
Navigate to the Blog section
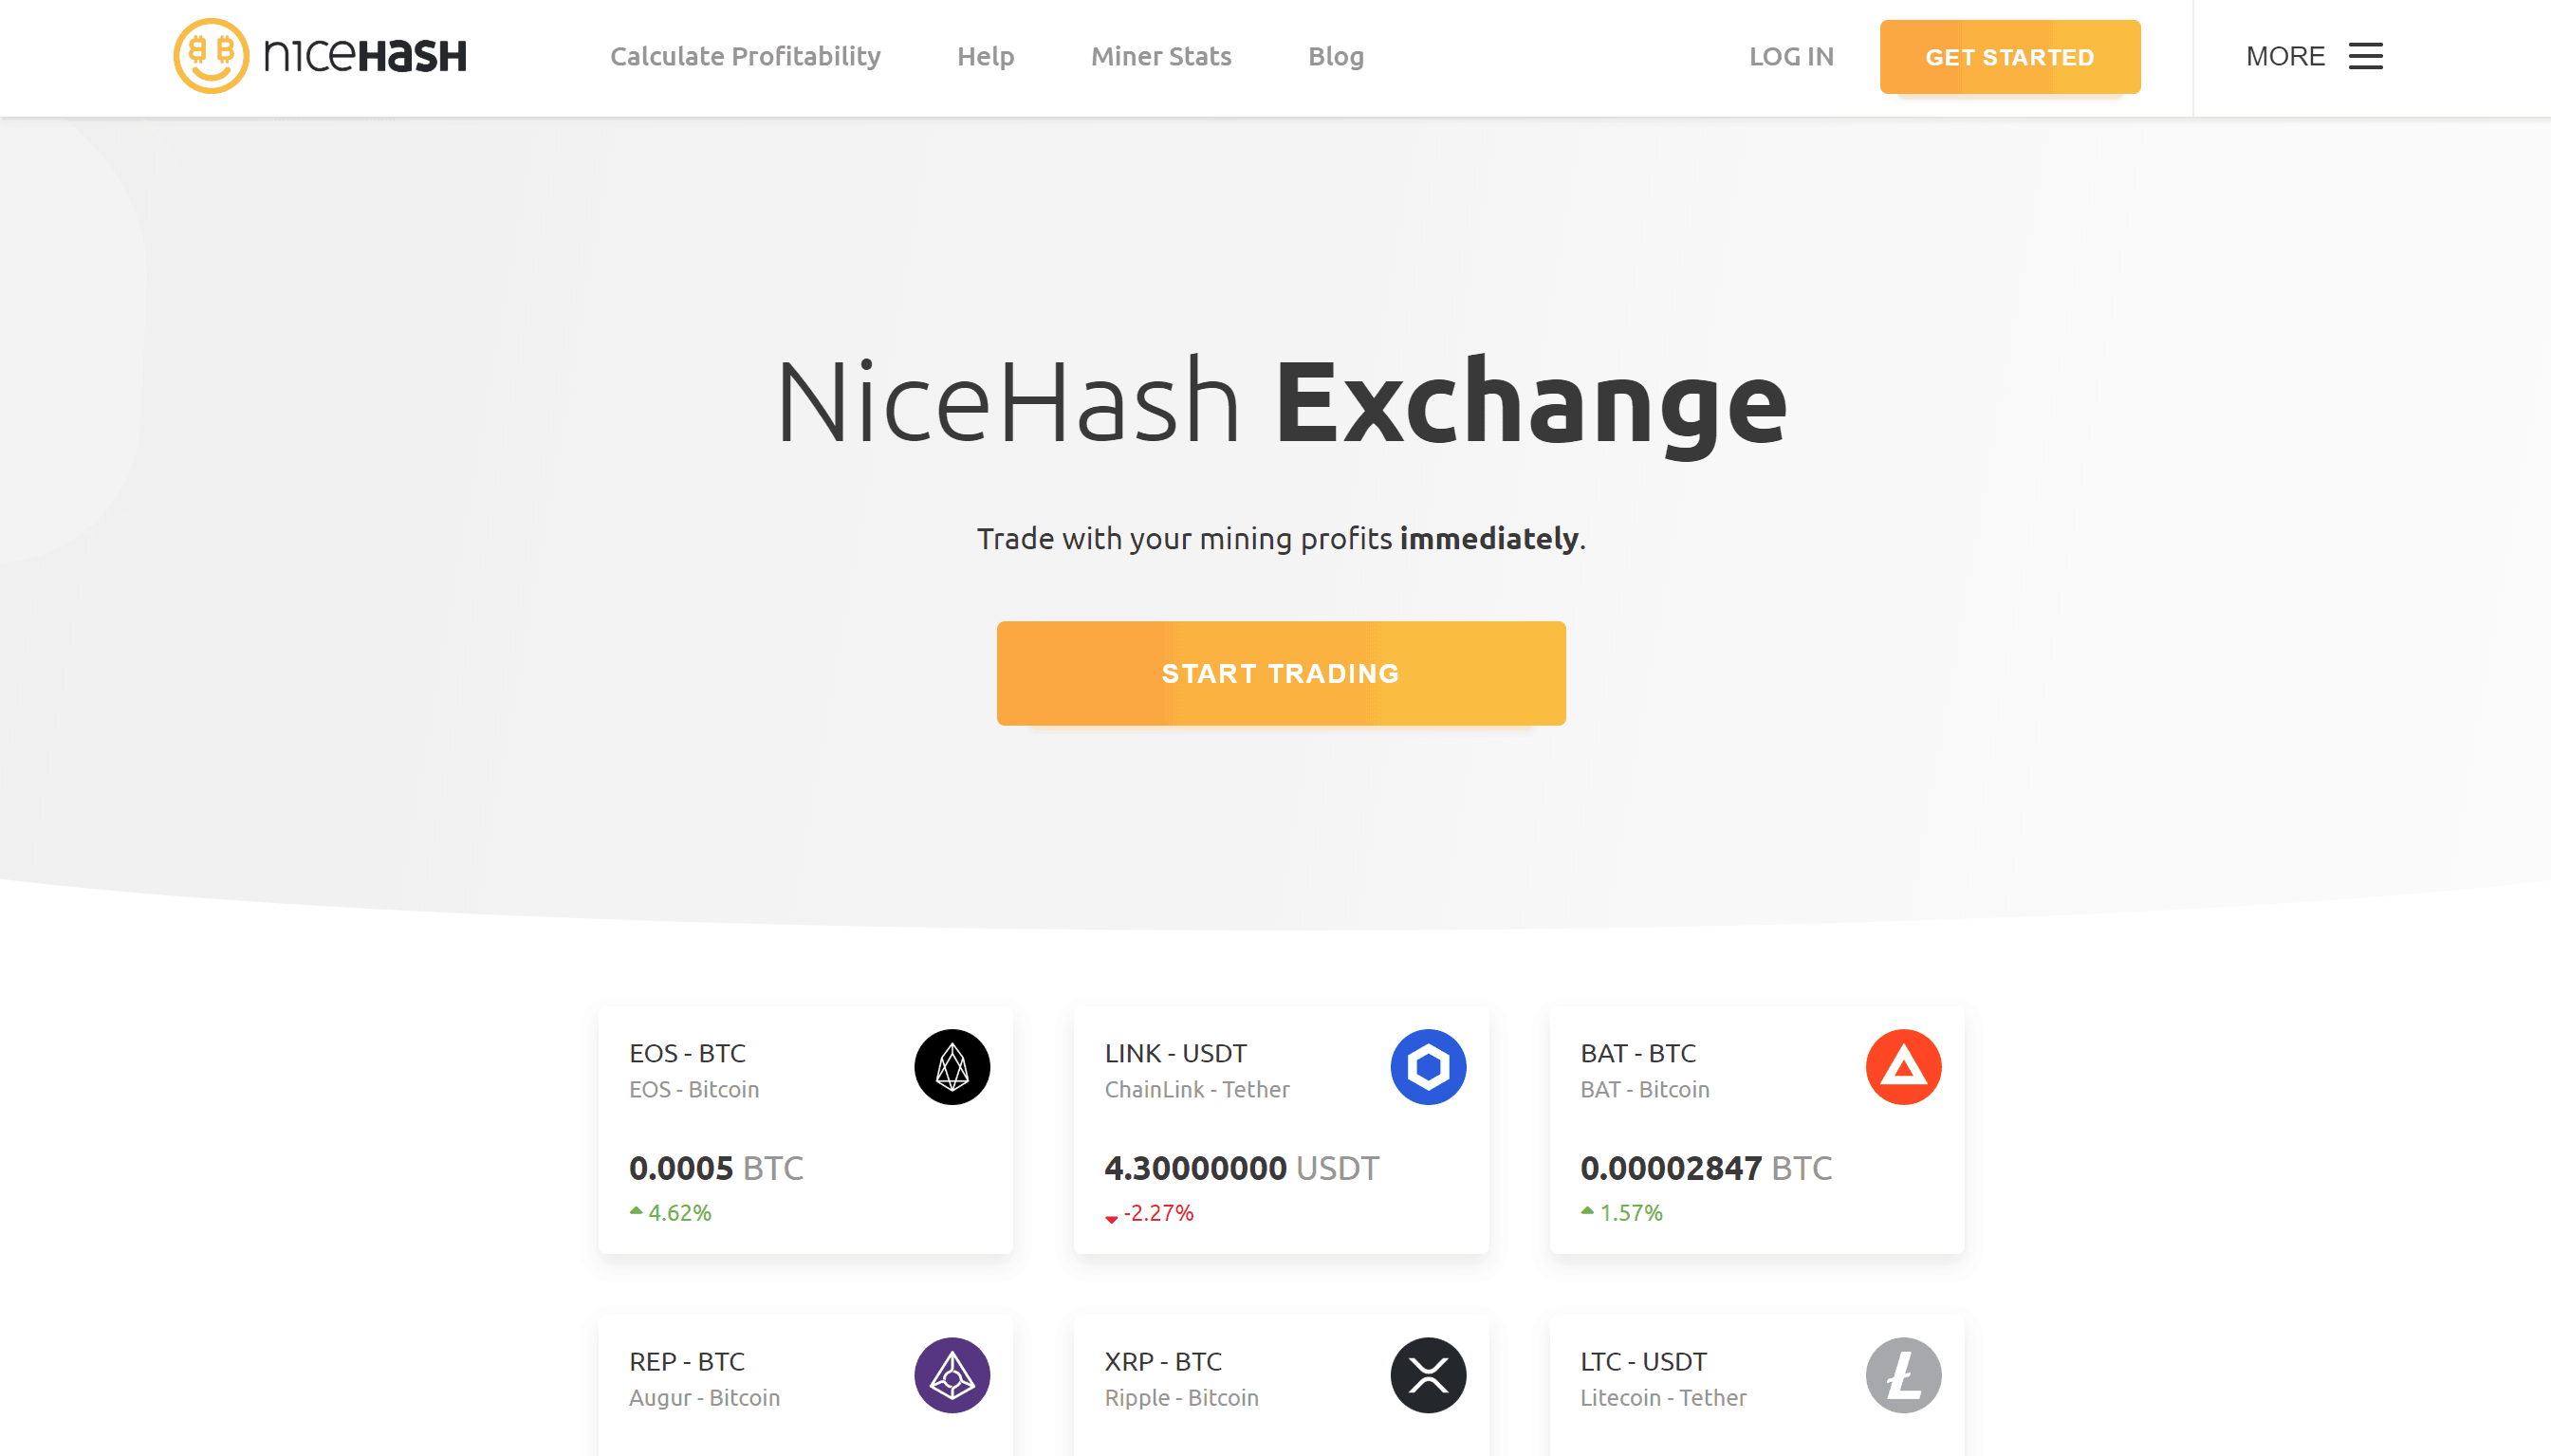(1335, 54)
